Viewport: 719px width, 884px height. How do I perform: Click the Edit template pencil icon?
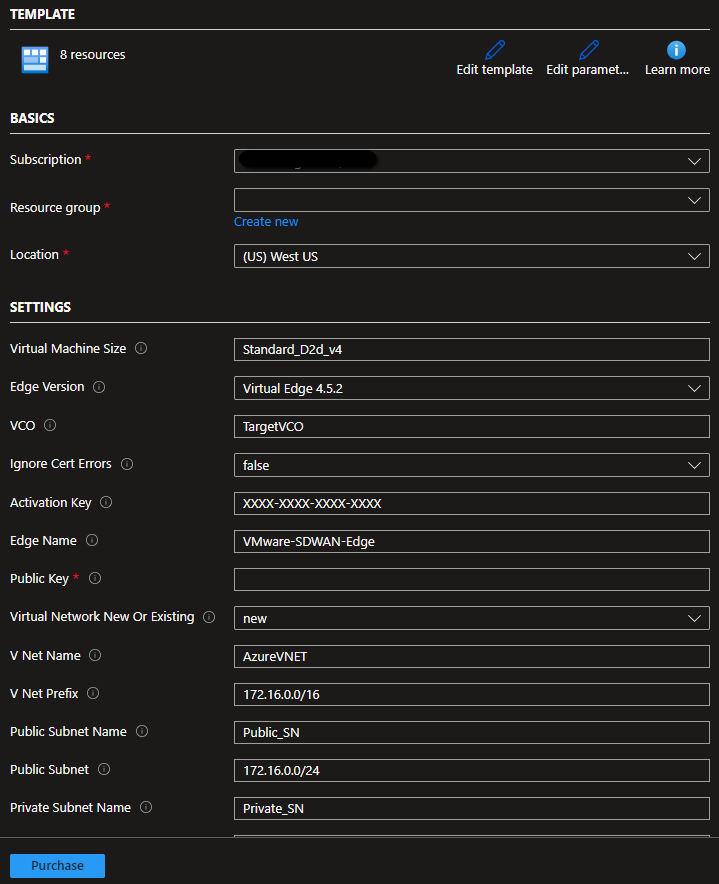(494, 50)
